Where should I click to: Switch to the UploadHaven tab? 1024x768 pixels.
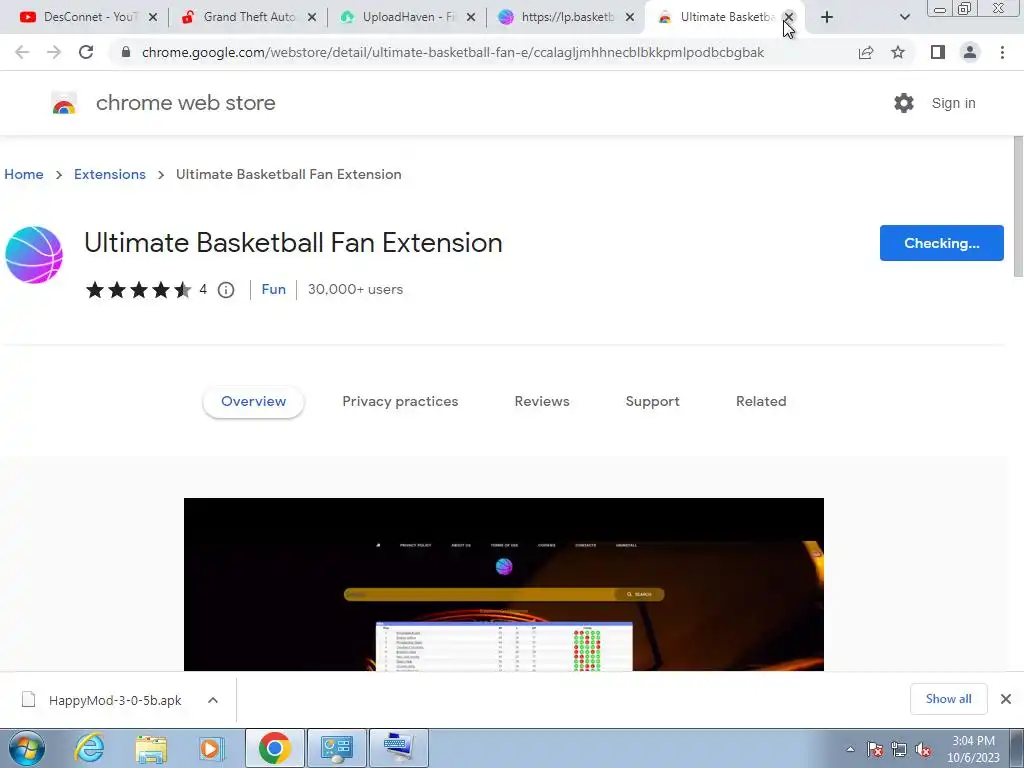[408, 17]
